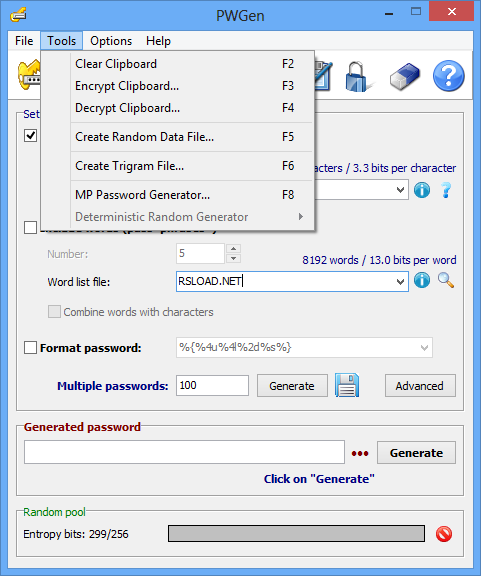
Task: Click the info icon beside character set dropdown
Action: pyautogui.click(x=422, y=190)
